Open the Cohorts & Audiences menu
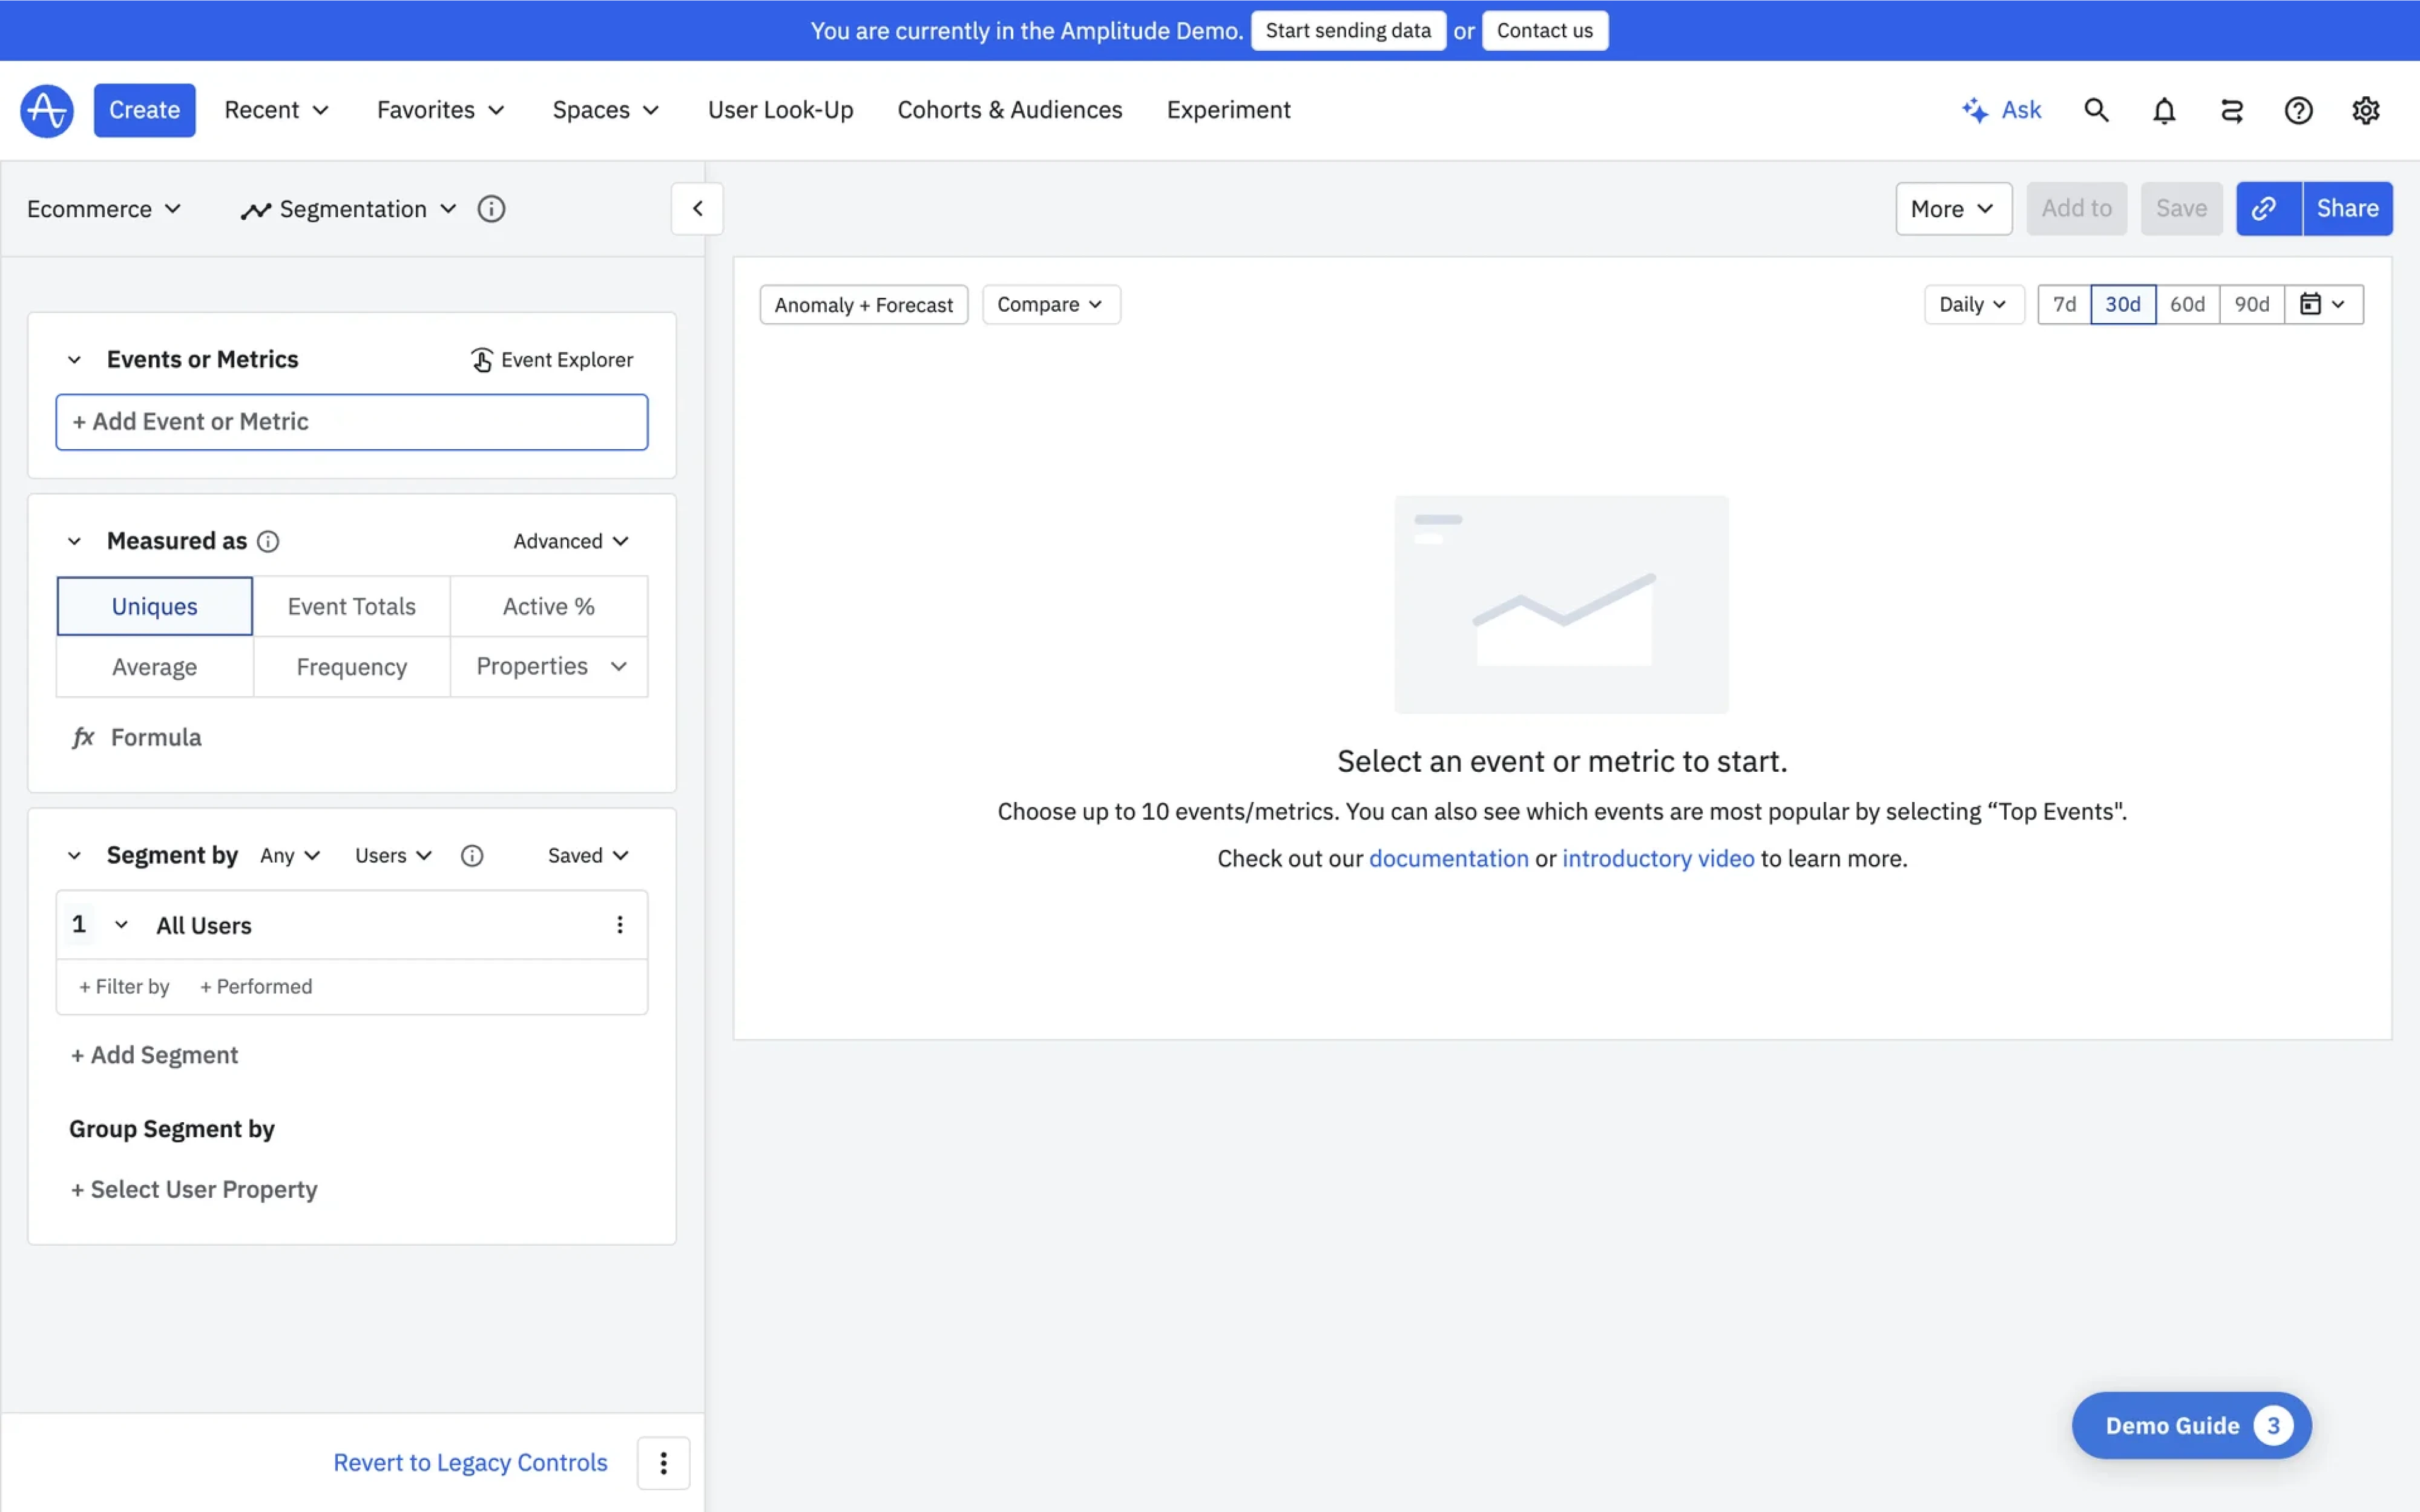This screenshot has width=2420, height=1512. click(1010, 110)
